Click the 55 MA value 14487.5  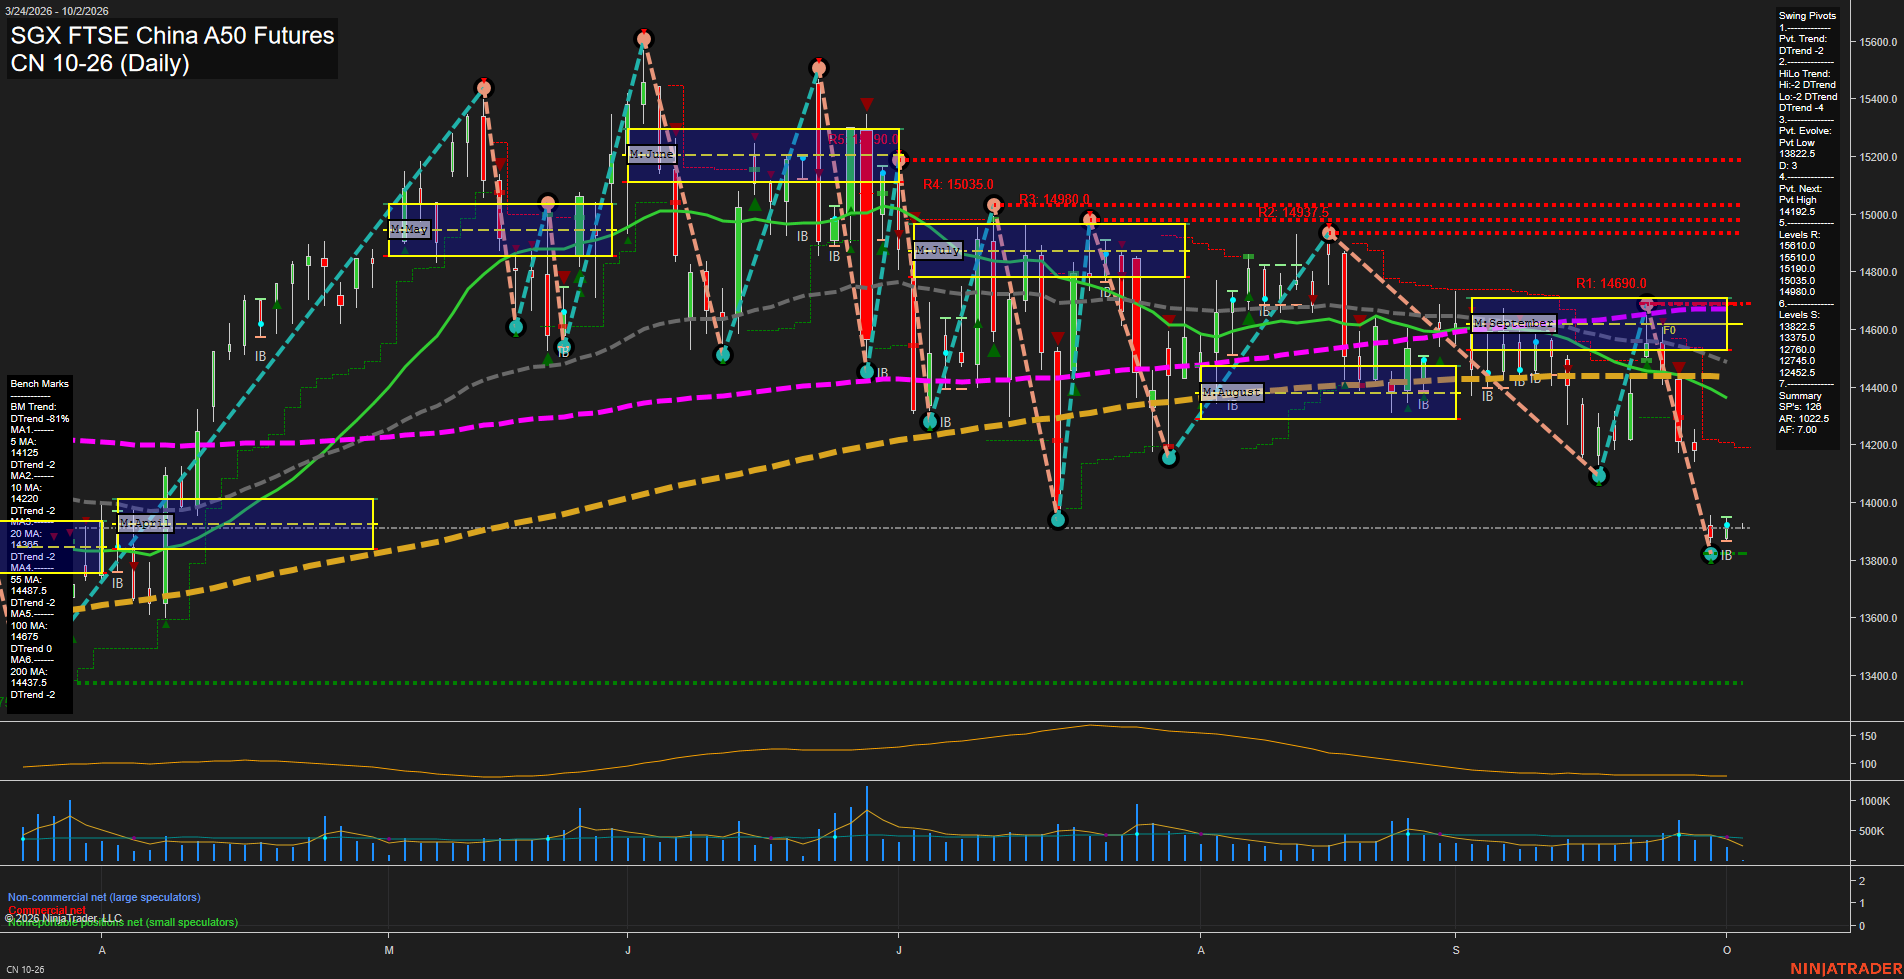point(29,591)
